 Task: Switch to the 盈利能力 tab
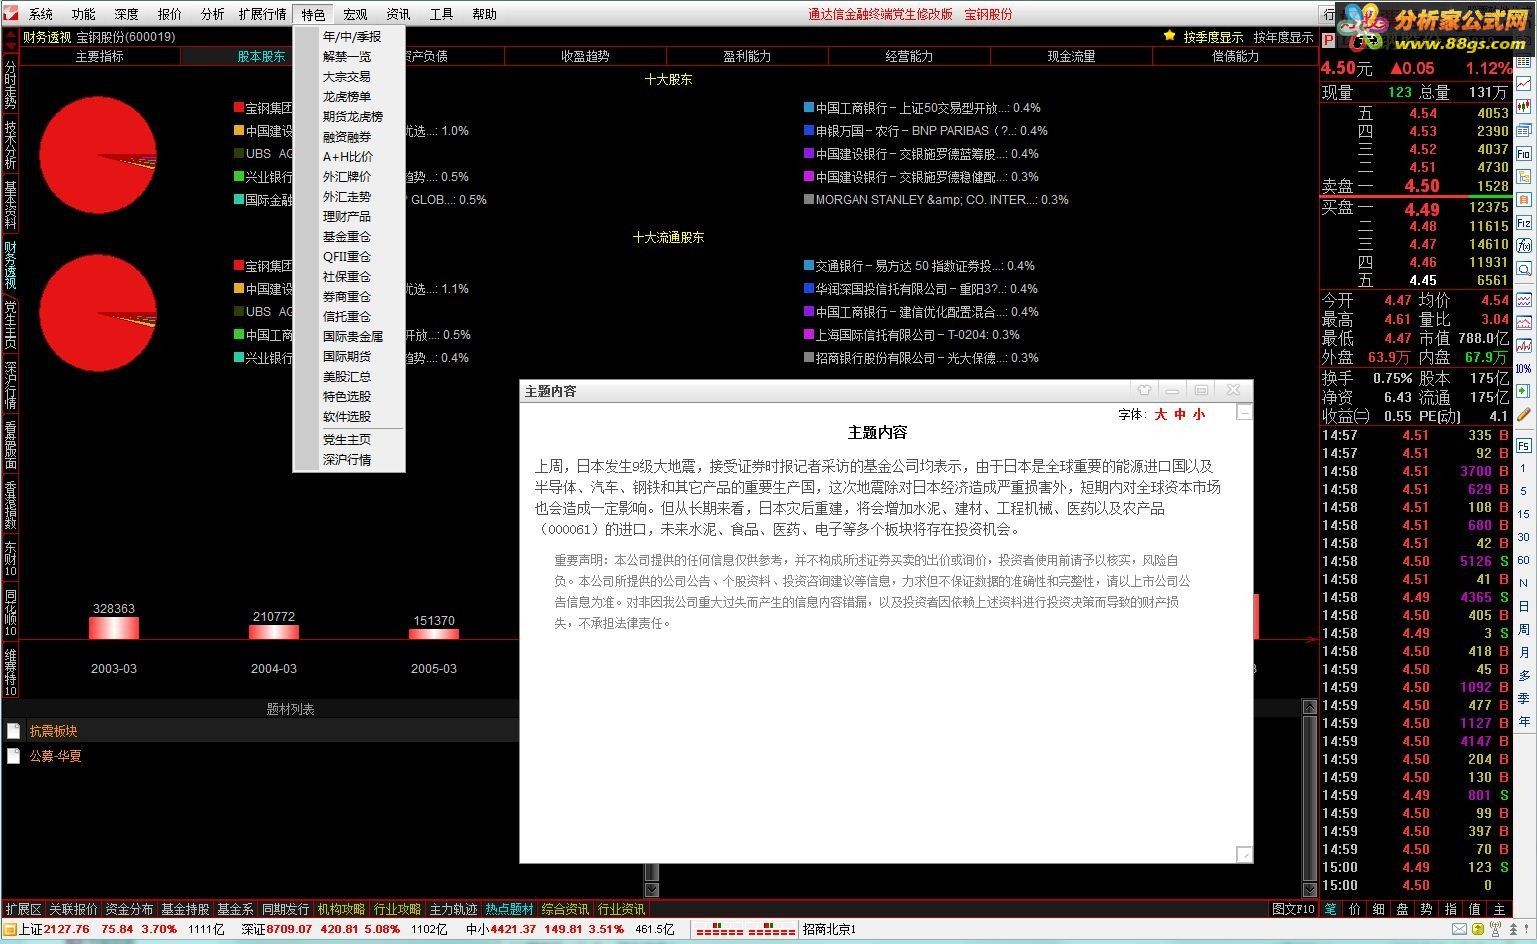click(747, 56)
